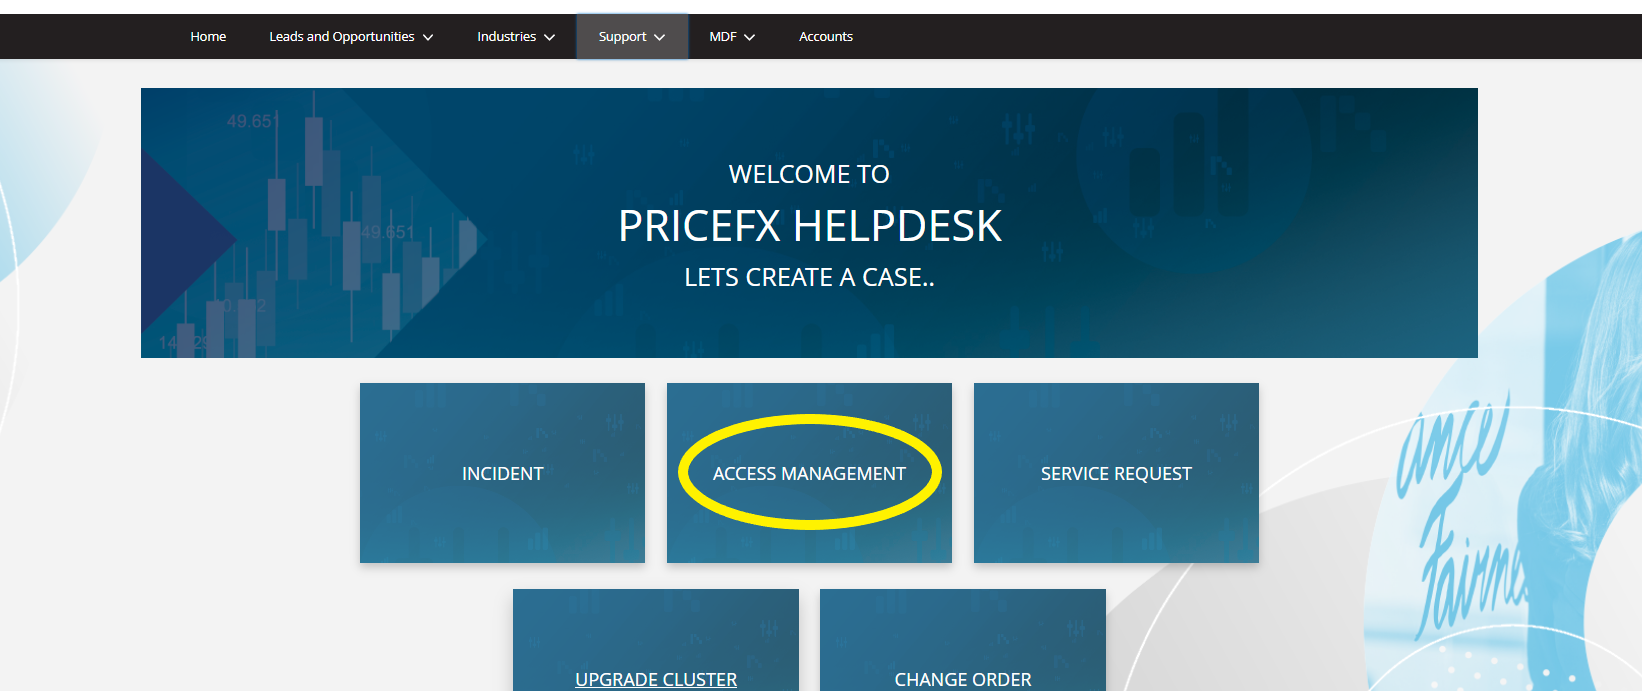This screenshot has width=1642, height=691.
Task: Follow the Upgrade Cluster link
Action: pos(656,679)
